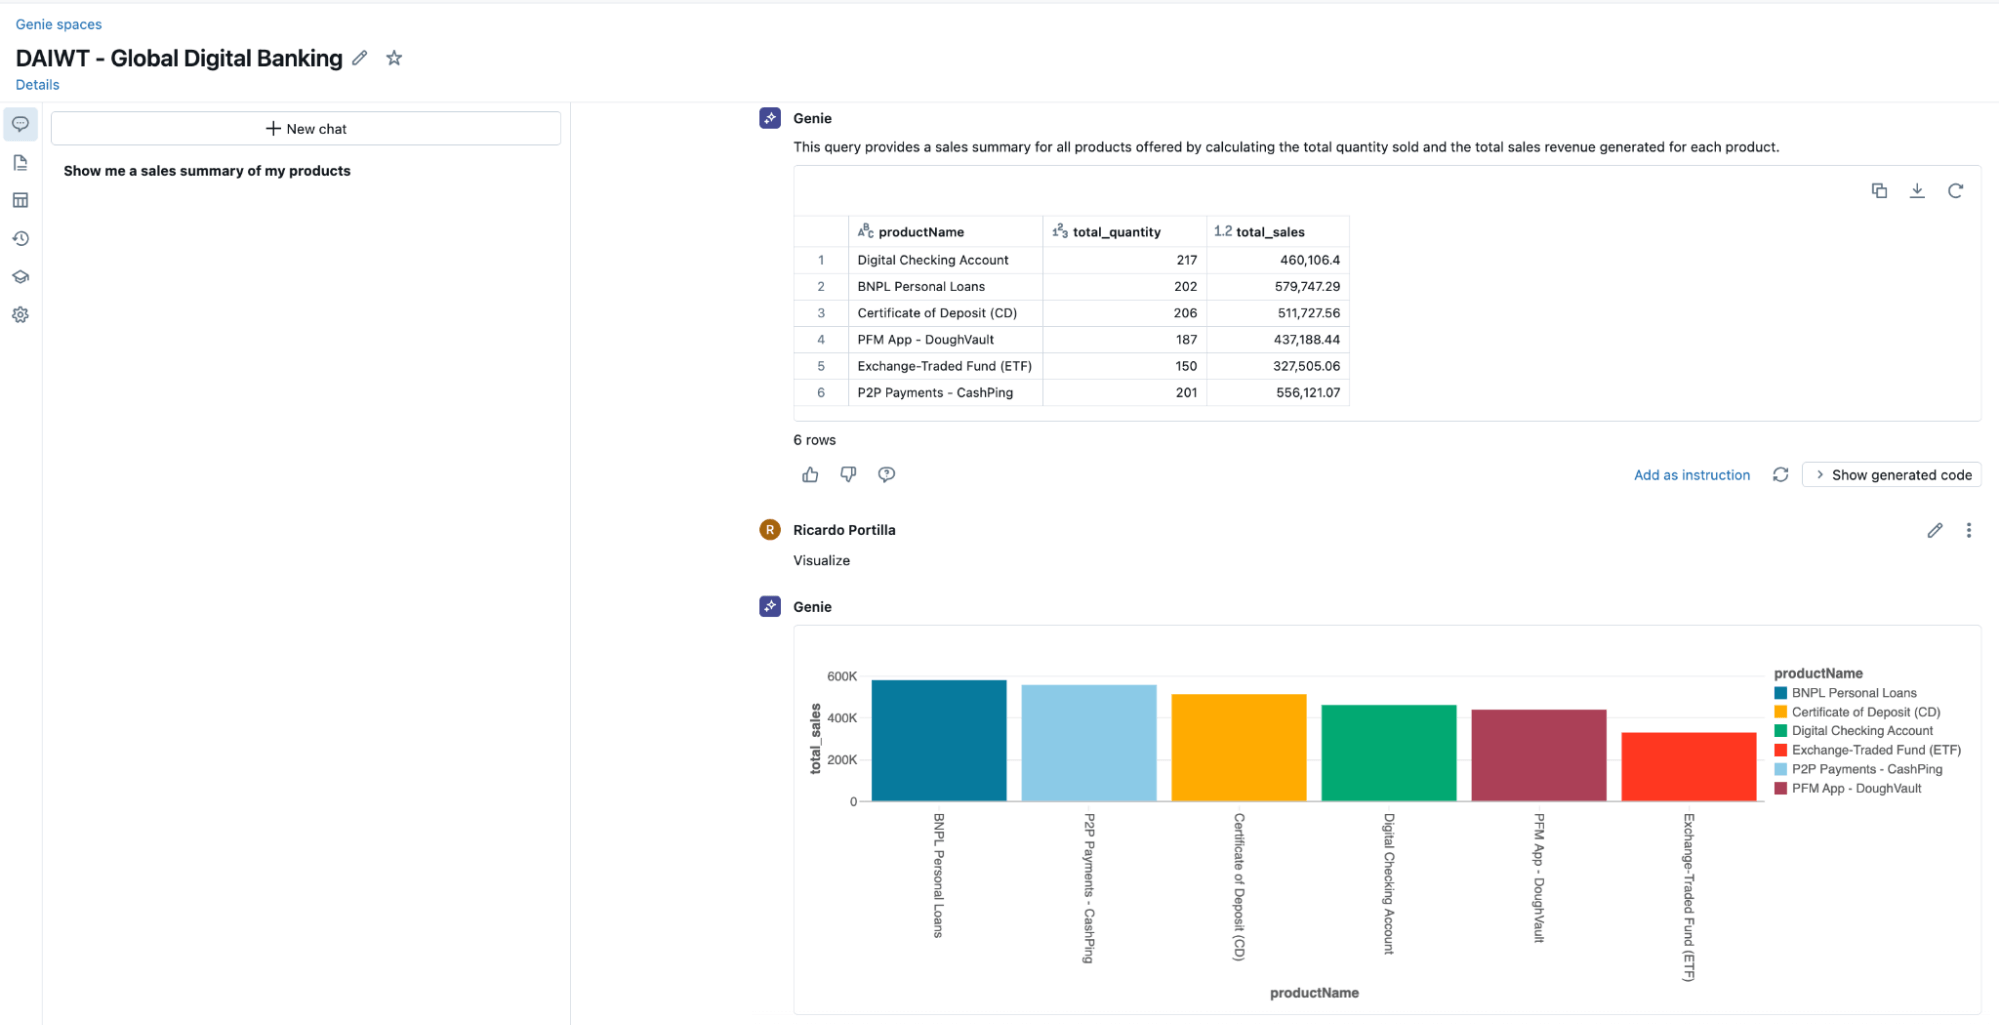Screen dimensions: 1999x1025
Task: Click the Add as instruction link
Action: pyautogui.click(x=1692, y=475)
